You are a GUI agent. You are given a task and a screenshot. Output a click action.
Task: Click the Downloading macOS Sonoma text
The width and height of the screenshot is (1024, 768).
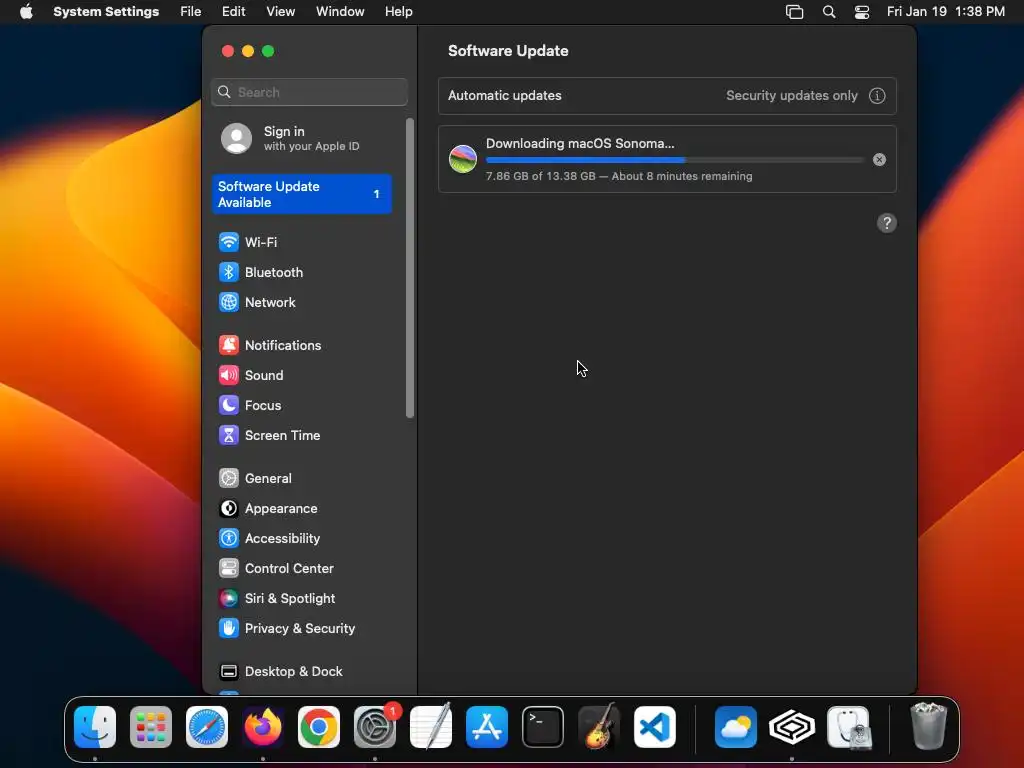tap(580, 144)
